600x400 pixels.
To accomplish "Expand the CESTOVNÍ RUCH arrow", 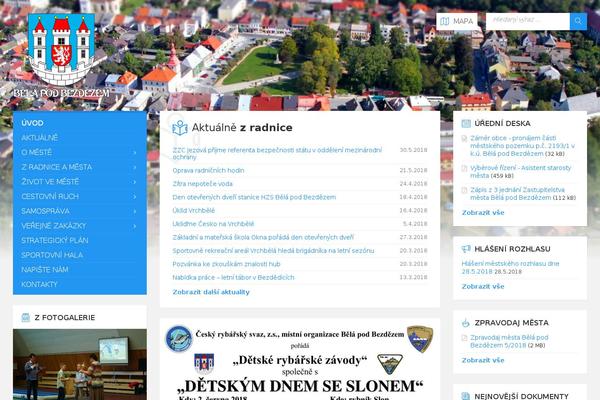I will point(135,197).
